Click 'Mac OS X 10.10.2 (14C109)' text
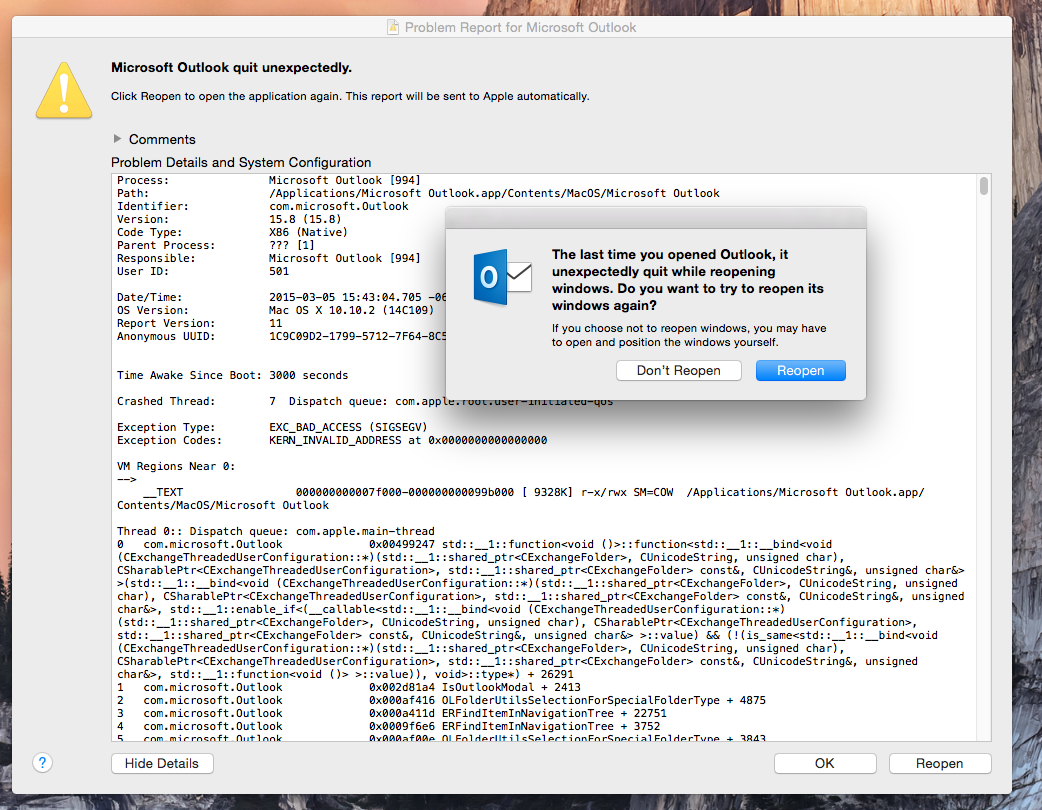The width and height of the screenshot is (1042, 810). coord(352,310)
